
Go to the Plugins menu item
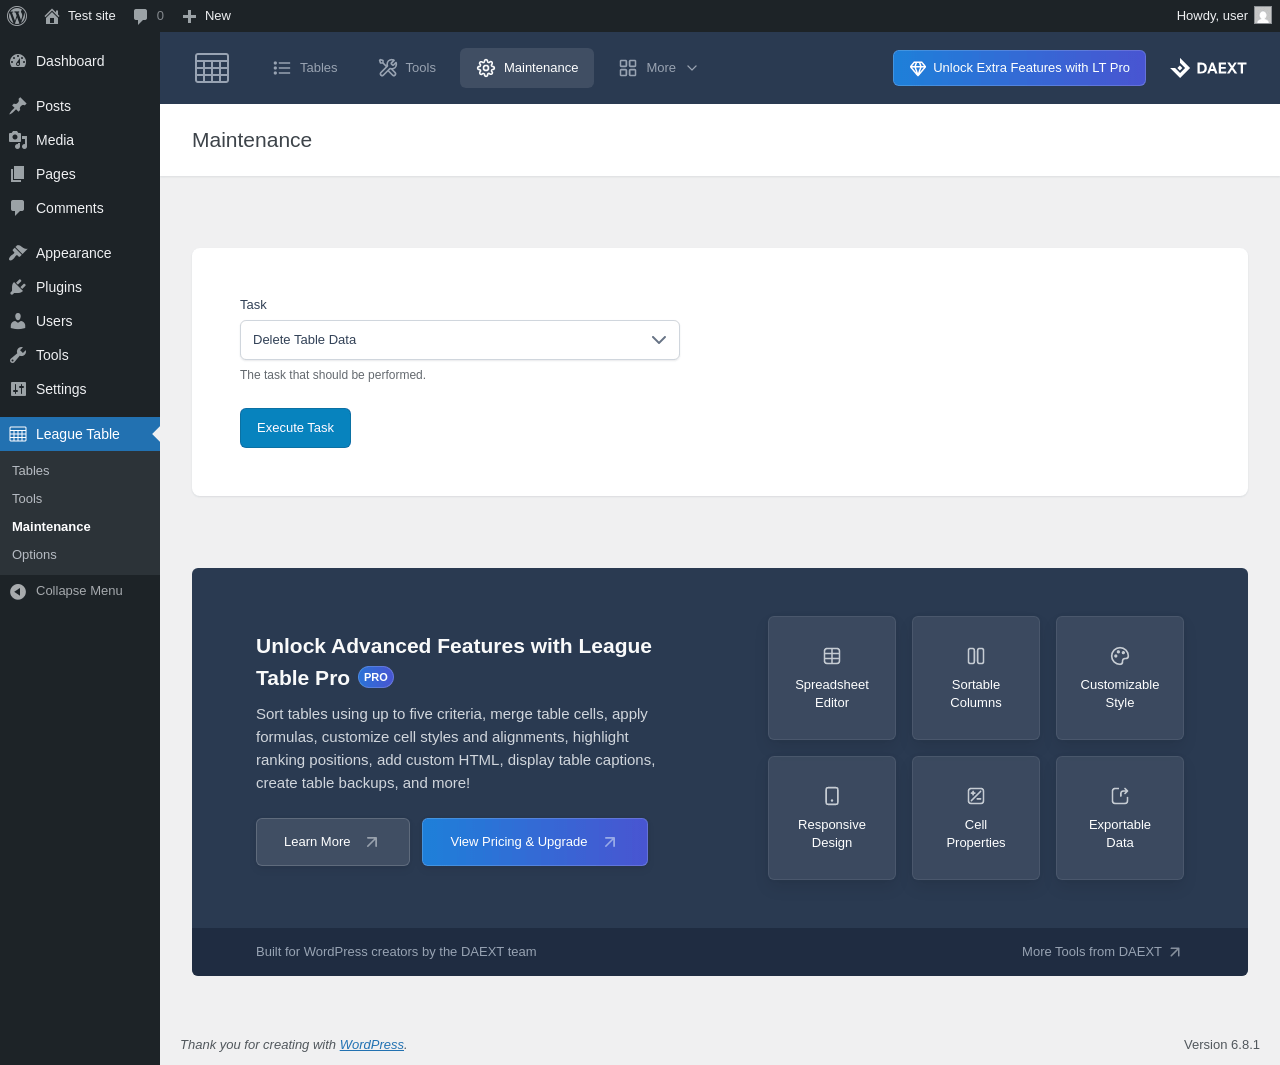tap(80, 287)
